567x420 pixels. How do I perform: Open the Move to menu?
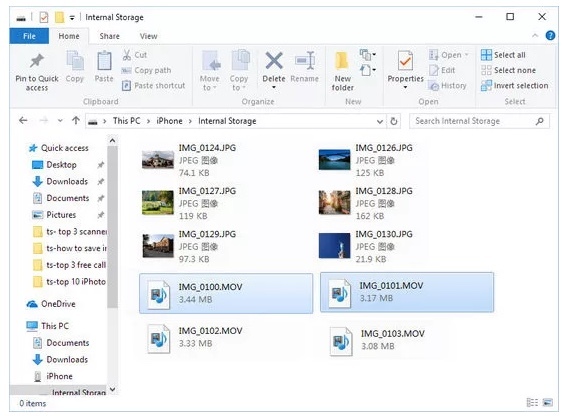point(210,71)
